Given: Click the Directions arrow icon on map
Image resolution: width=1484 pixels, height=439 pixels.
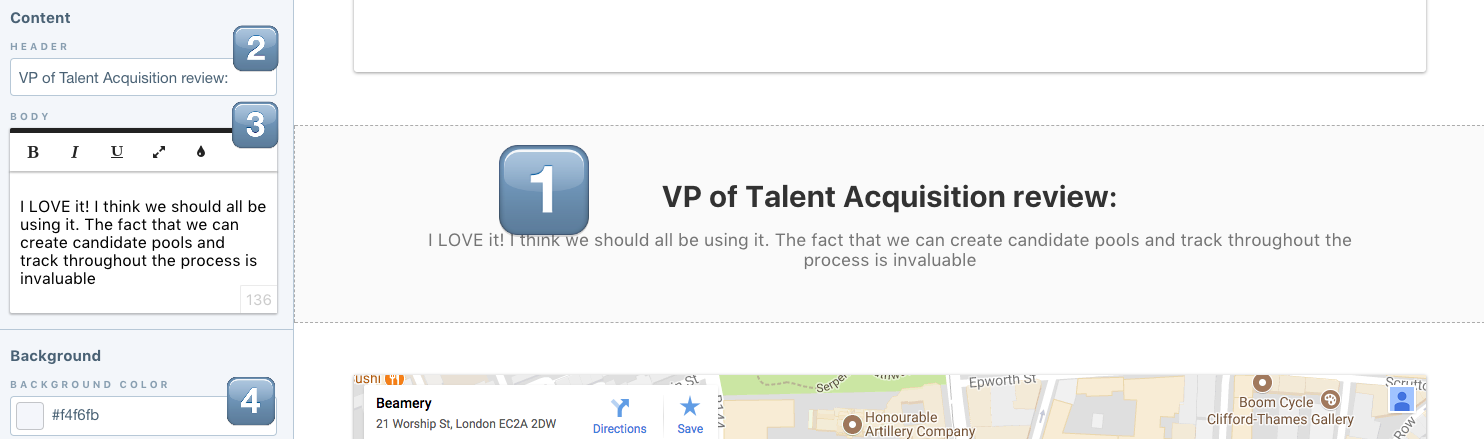Looking at the screenshot, I should pyautogui.click(x=620, y=407).
